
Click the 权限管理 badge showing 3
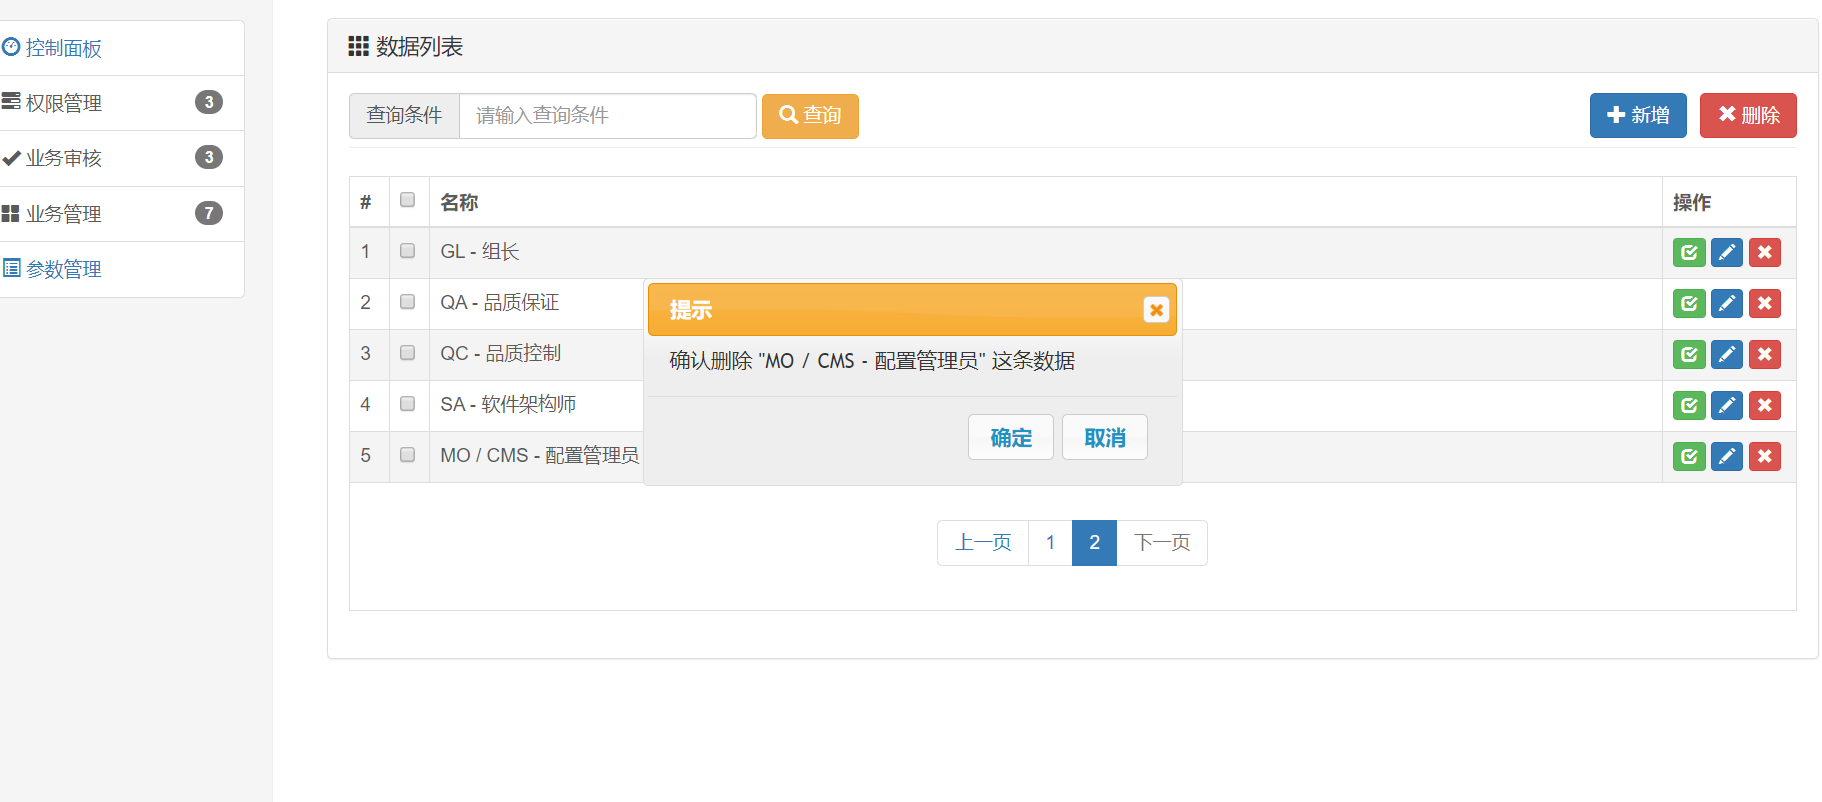tap(208, 102)
